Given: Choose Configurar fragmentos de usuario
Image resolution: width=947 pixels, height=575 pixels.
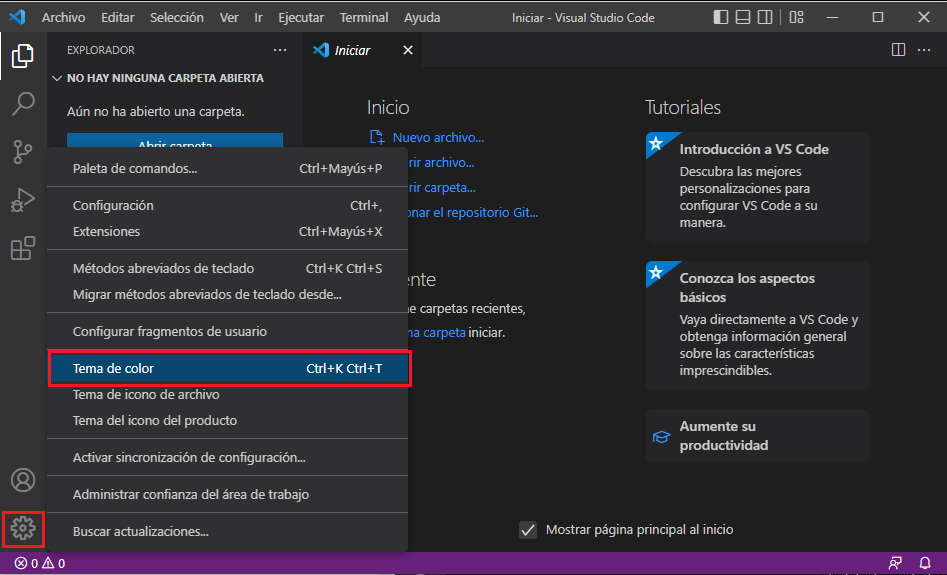Looking at the screenshot, I should 227,331.
